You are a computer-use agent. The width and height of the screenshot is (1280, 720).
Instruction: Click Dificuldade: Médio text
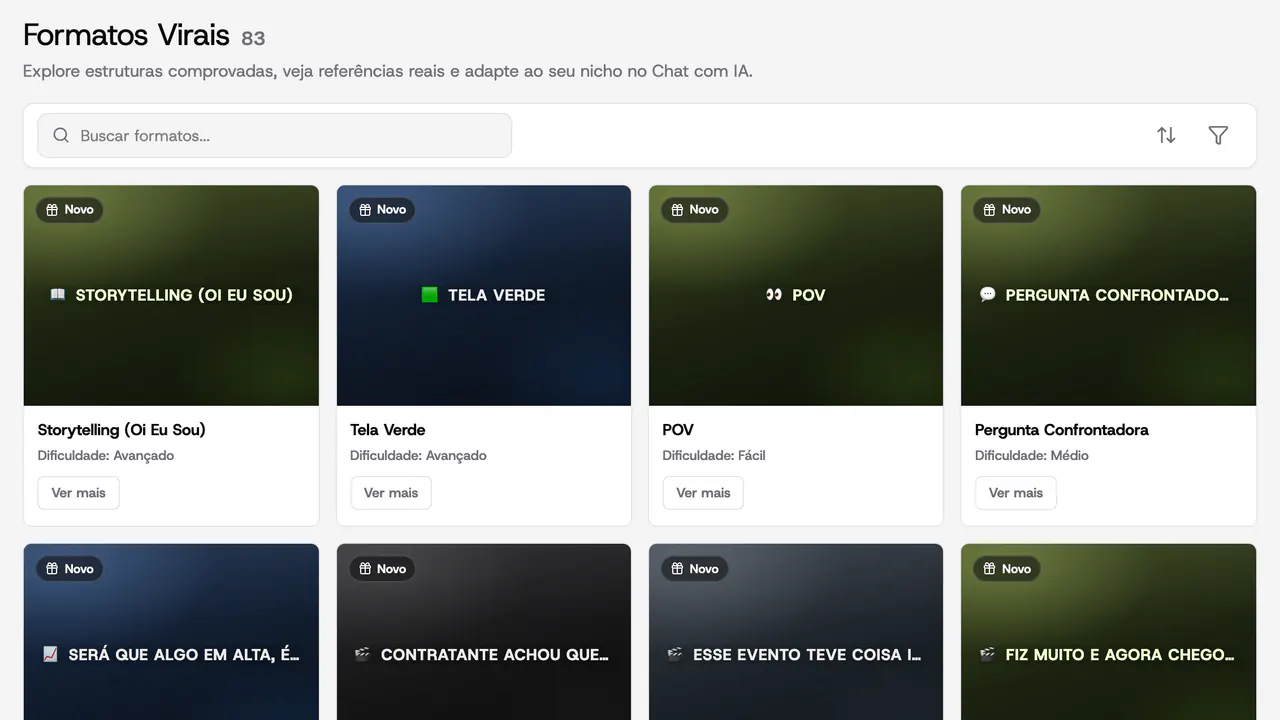[x=1032, y=455]
